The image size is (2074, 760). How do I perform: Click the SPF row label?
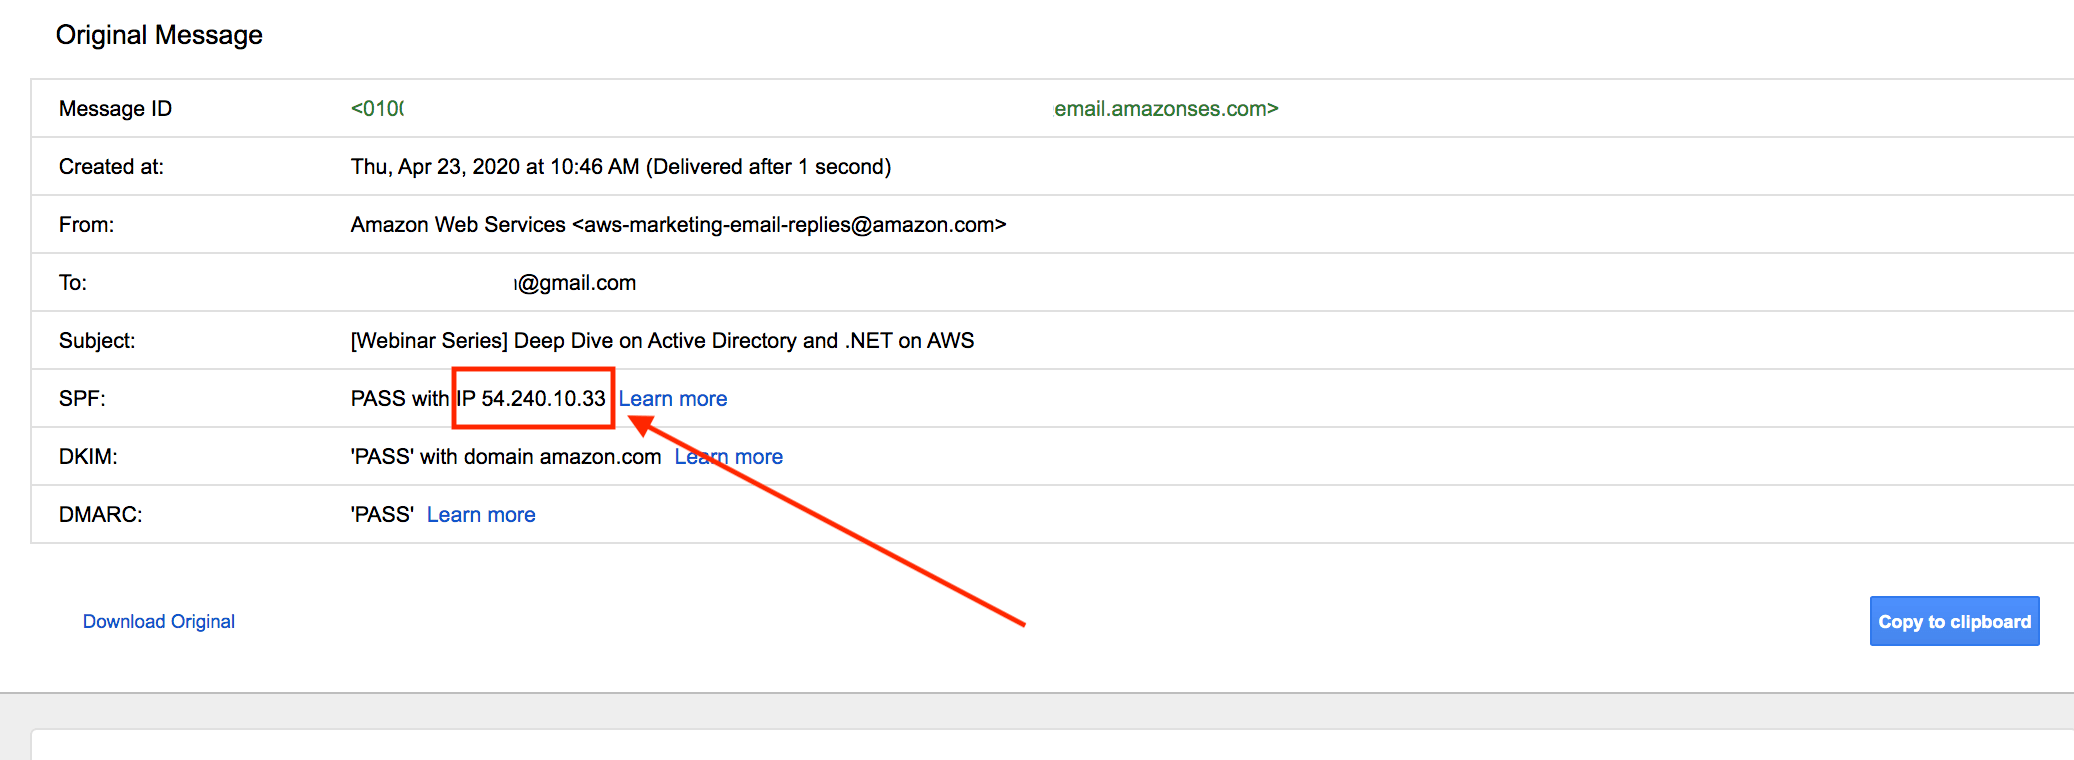82,399
